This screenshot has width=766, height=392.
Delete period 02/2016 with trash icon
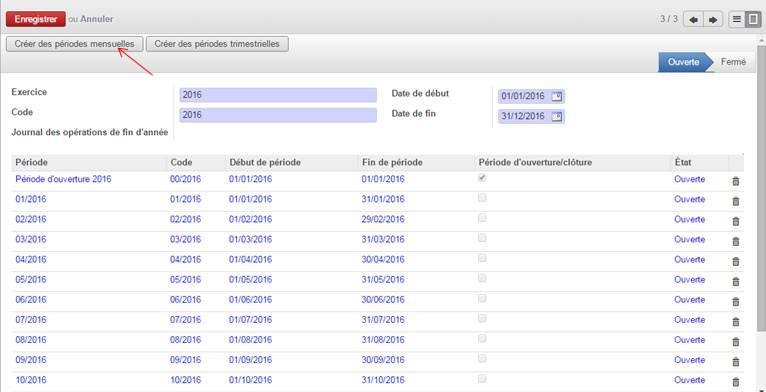coord(736,221)
